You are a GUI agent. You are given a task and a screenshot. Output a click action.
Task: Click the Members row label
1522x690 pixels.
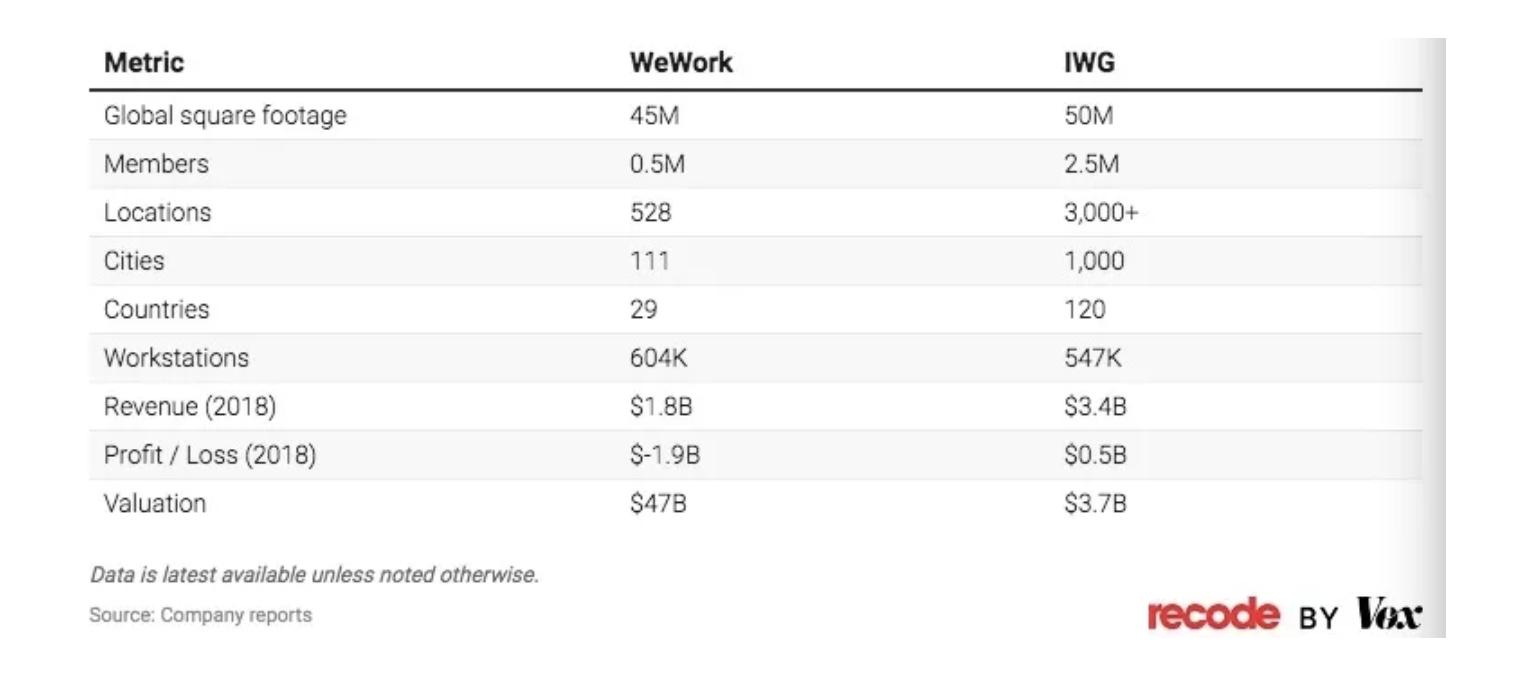coord(156,164)
